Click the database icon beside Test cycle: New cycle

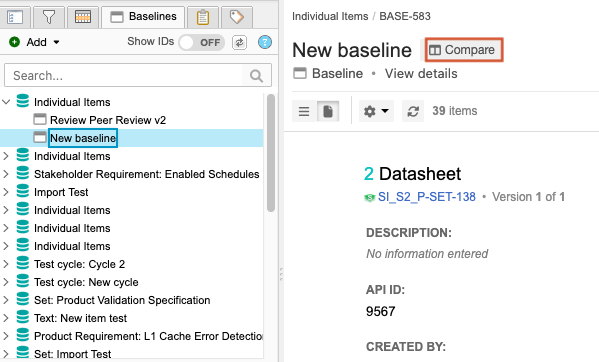point(23,281)
